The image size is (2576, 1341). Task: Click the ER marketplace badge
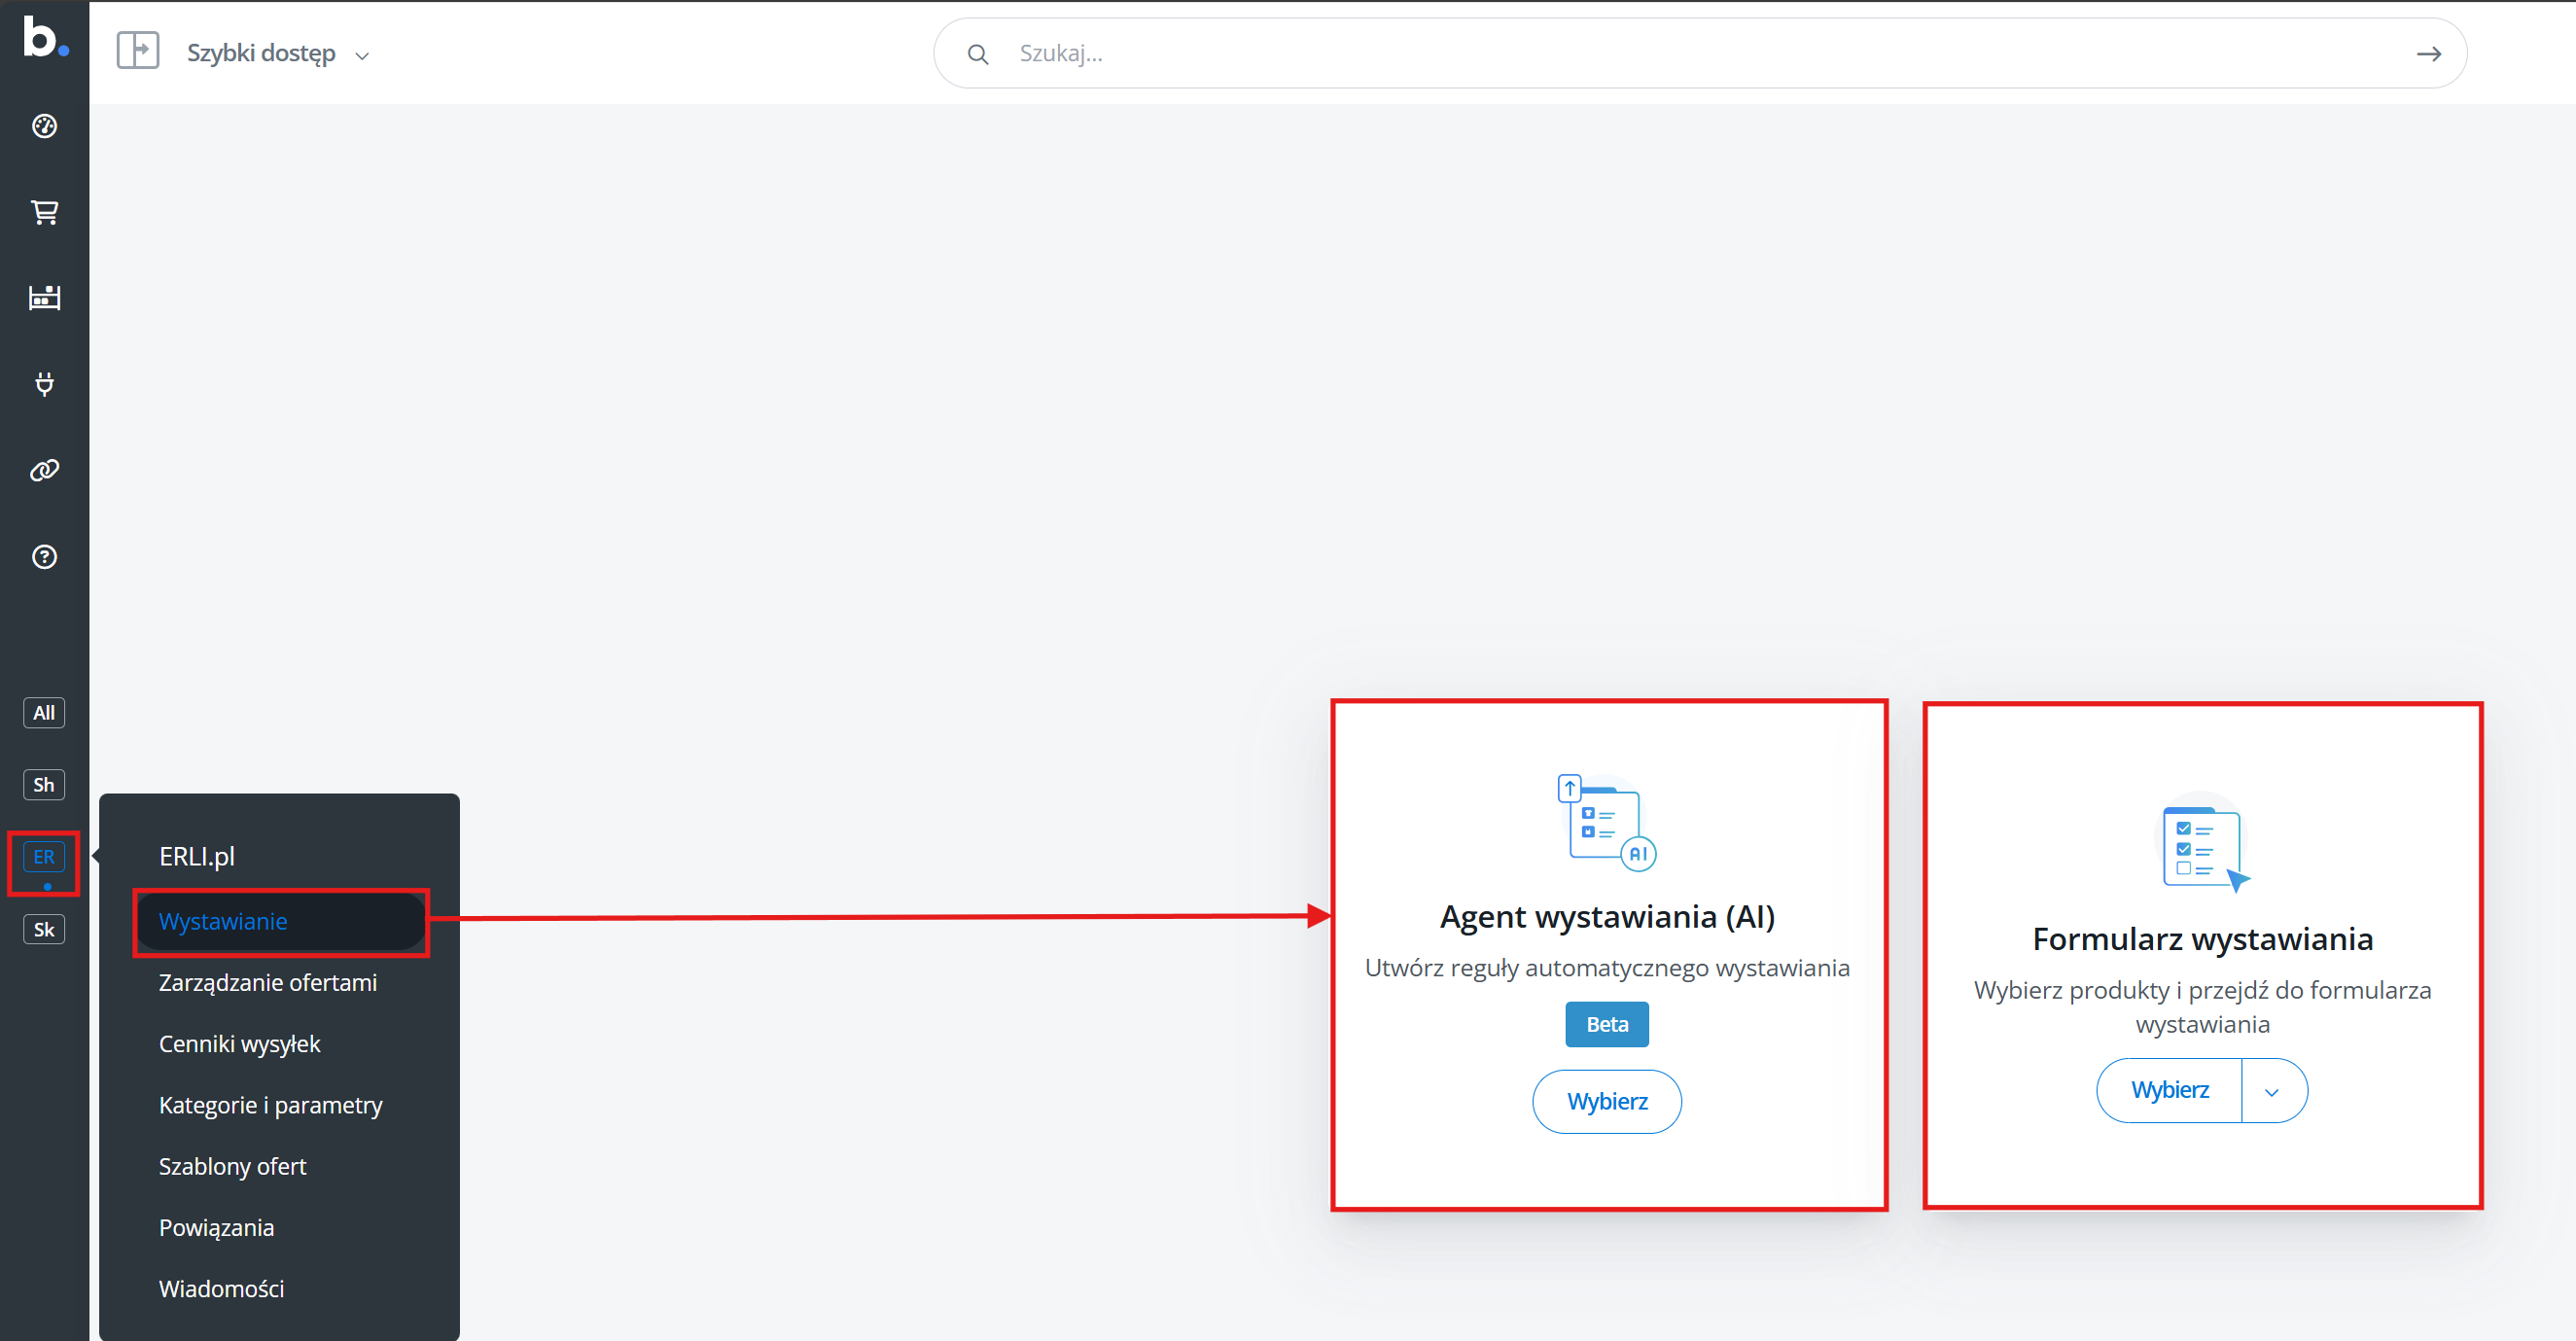[44, 857]
